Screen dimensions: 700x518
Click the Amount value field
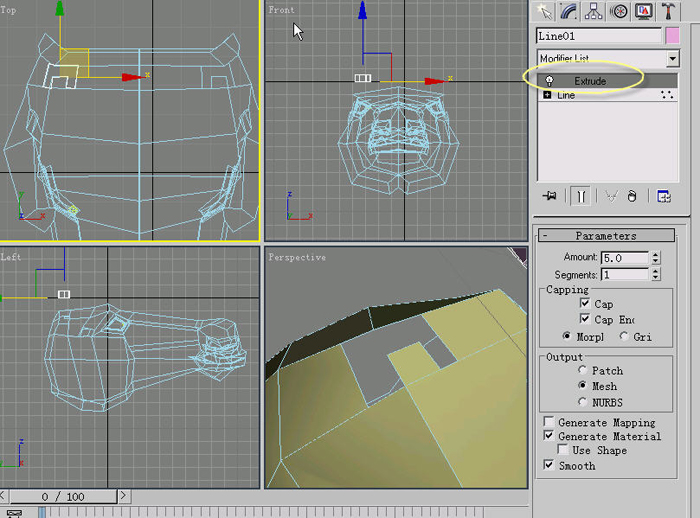[x=625, y=258]
